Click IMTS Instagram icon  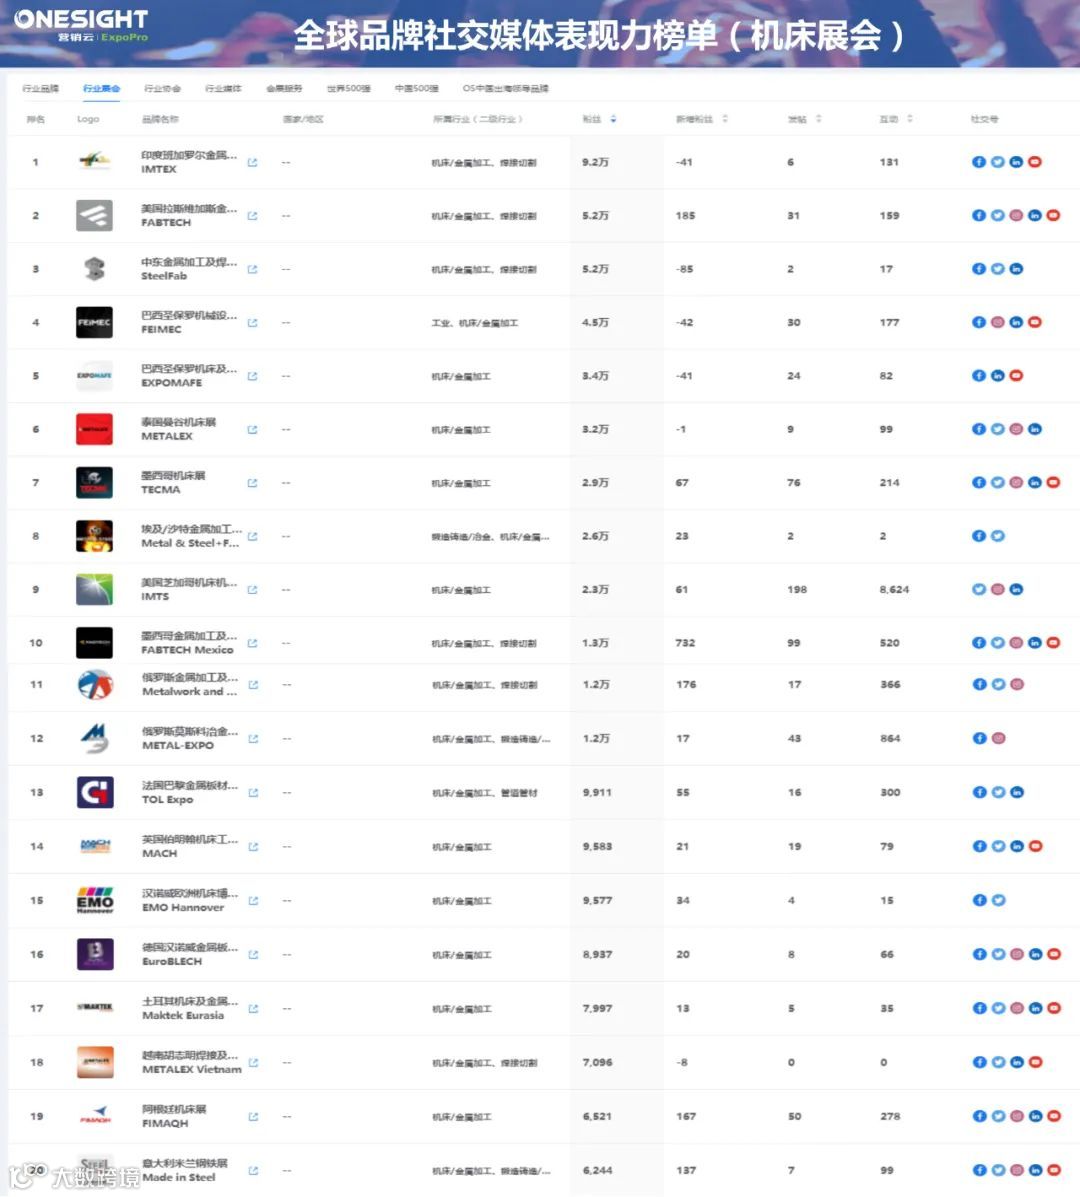point(998,589)
